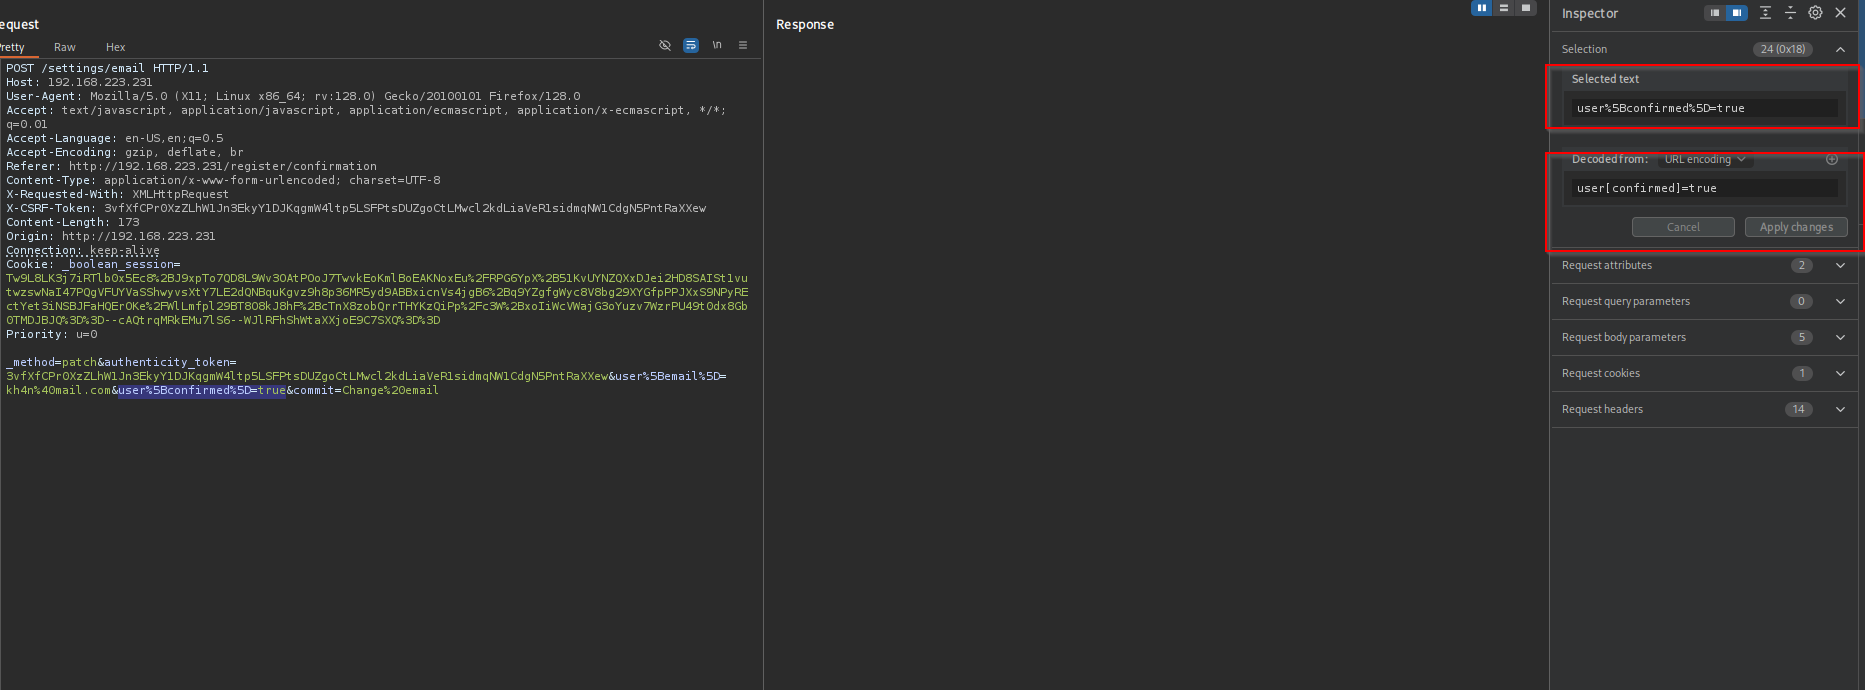Click the decoded user[confirmed]=true field
1865x690 pixels.
tap(1705, 188)
